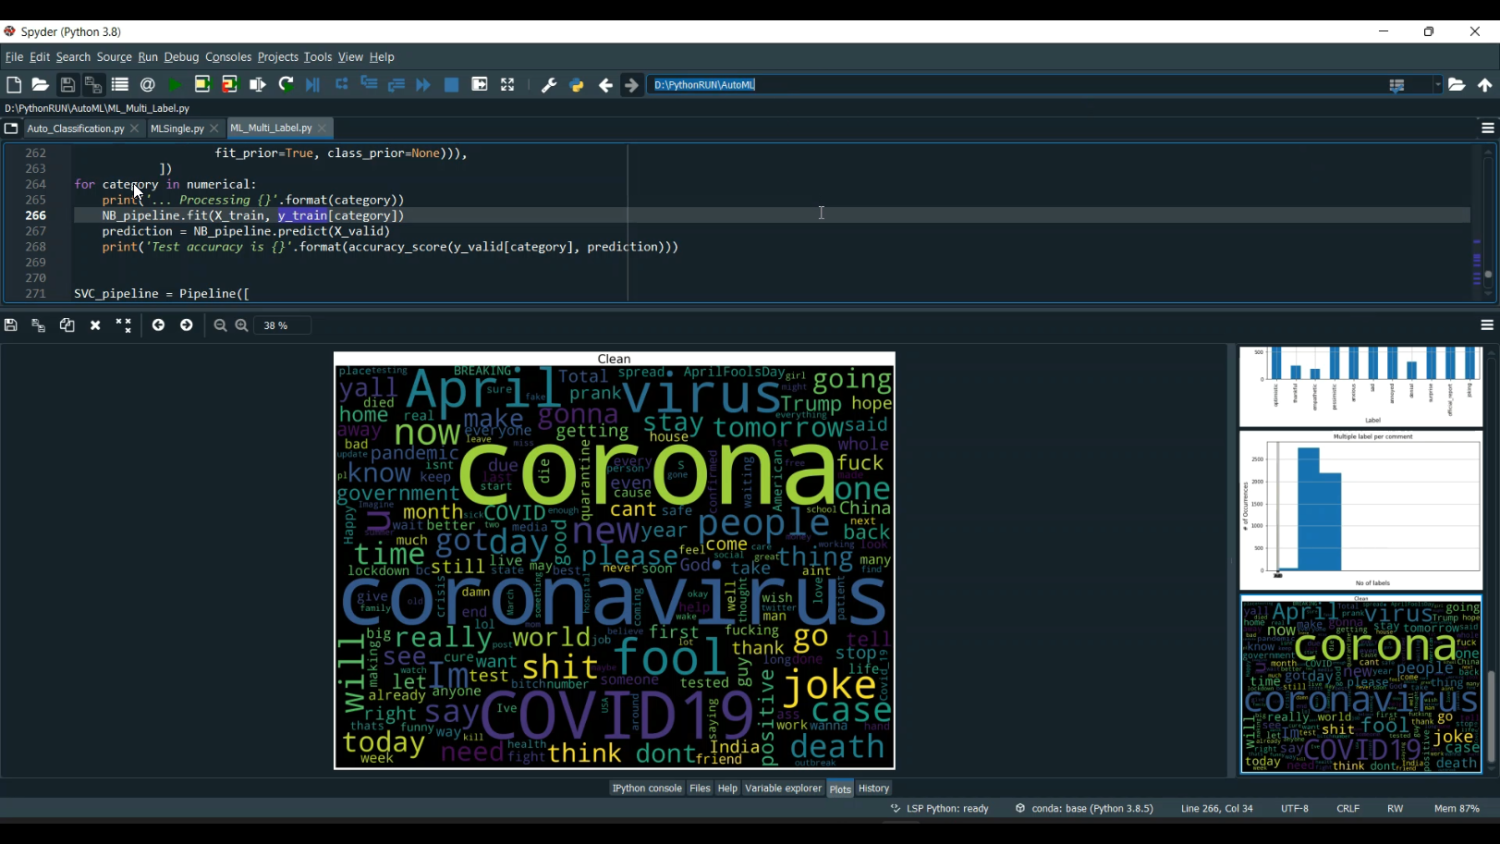Expand the working directory dropdown arrow
The width and height of the screenshot is (1500, 844).
(1438, 85)
